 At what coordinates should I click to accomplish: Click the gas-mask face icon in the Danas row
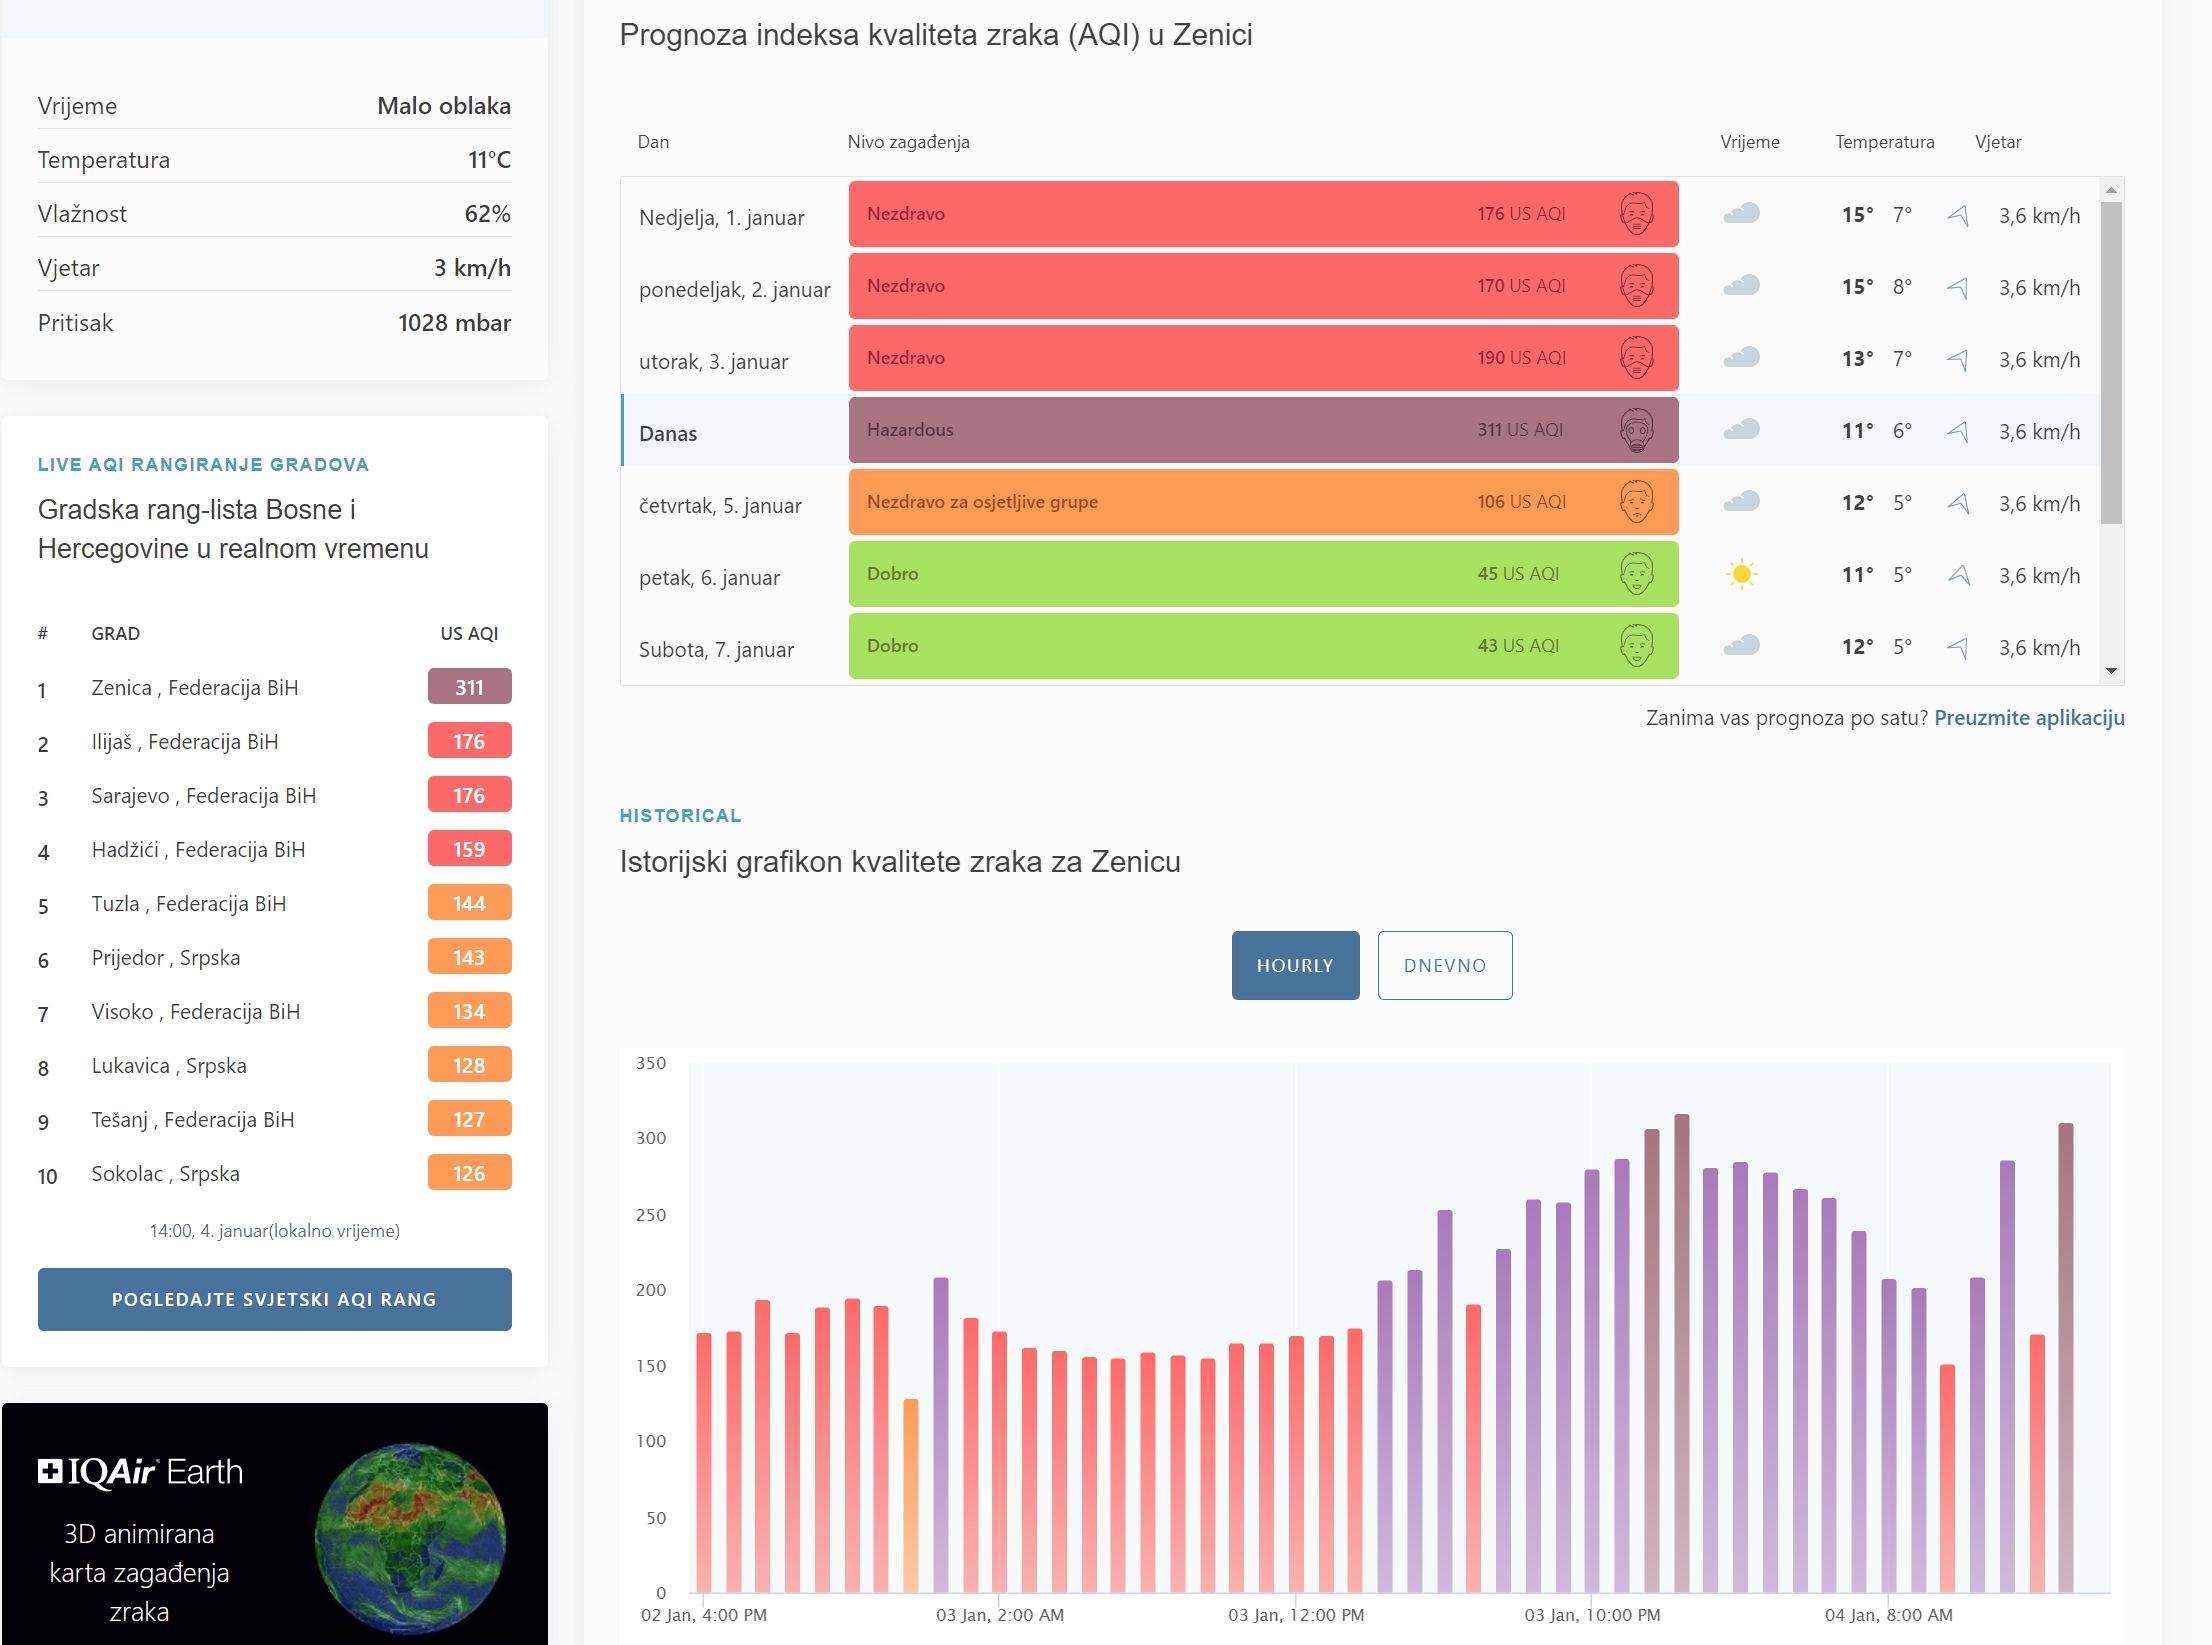(x=1636, y=431)
